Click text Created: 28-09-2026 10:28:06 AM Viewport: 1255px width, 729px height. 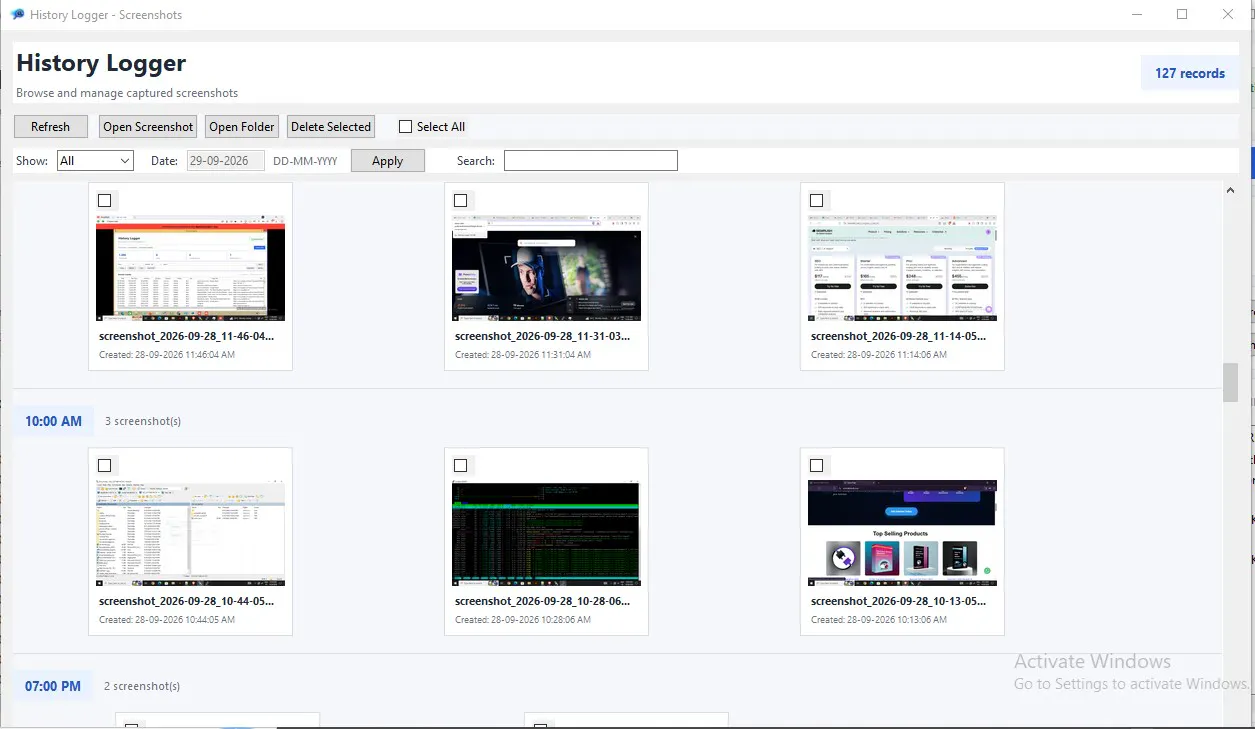click(x=523, y=620)
